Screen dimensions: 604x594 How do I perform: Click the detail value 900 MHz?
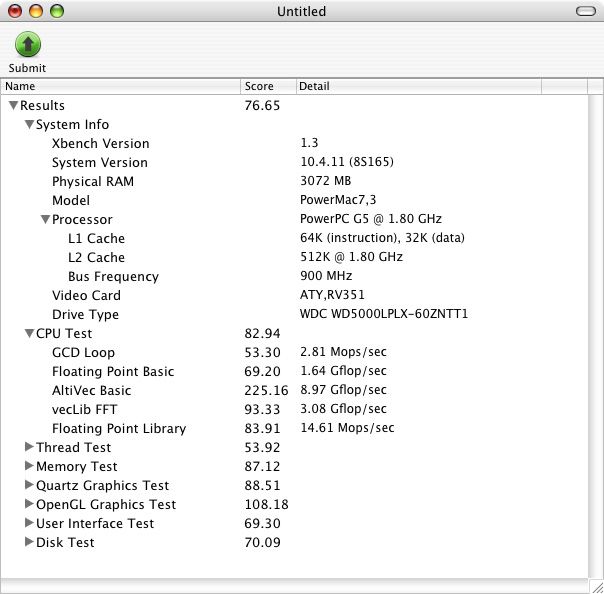[x=326, y=276]
